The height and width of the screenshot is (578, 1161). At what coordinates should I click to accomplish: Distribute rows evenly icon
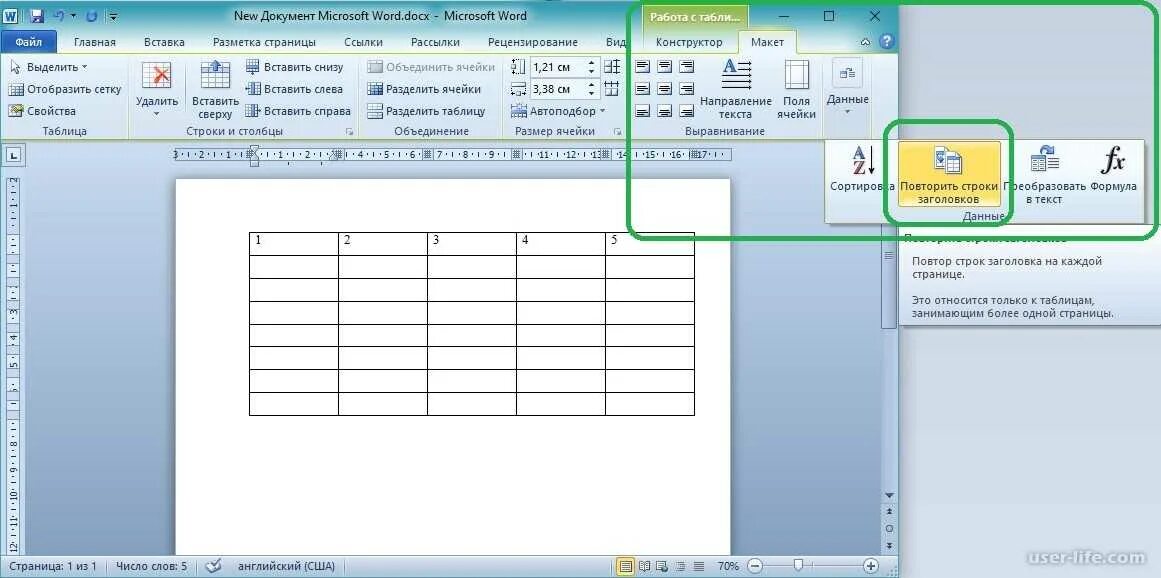(x=612, y=67)
